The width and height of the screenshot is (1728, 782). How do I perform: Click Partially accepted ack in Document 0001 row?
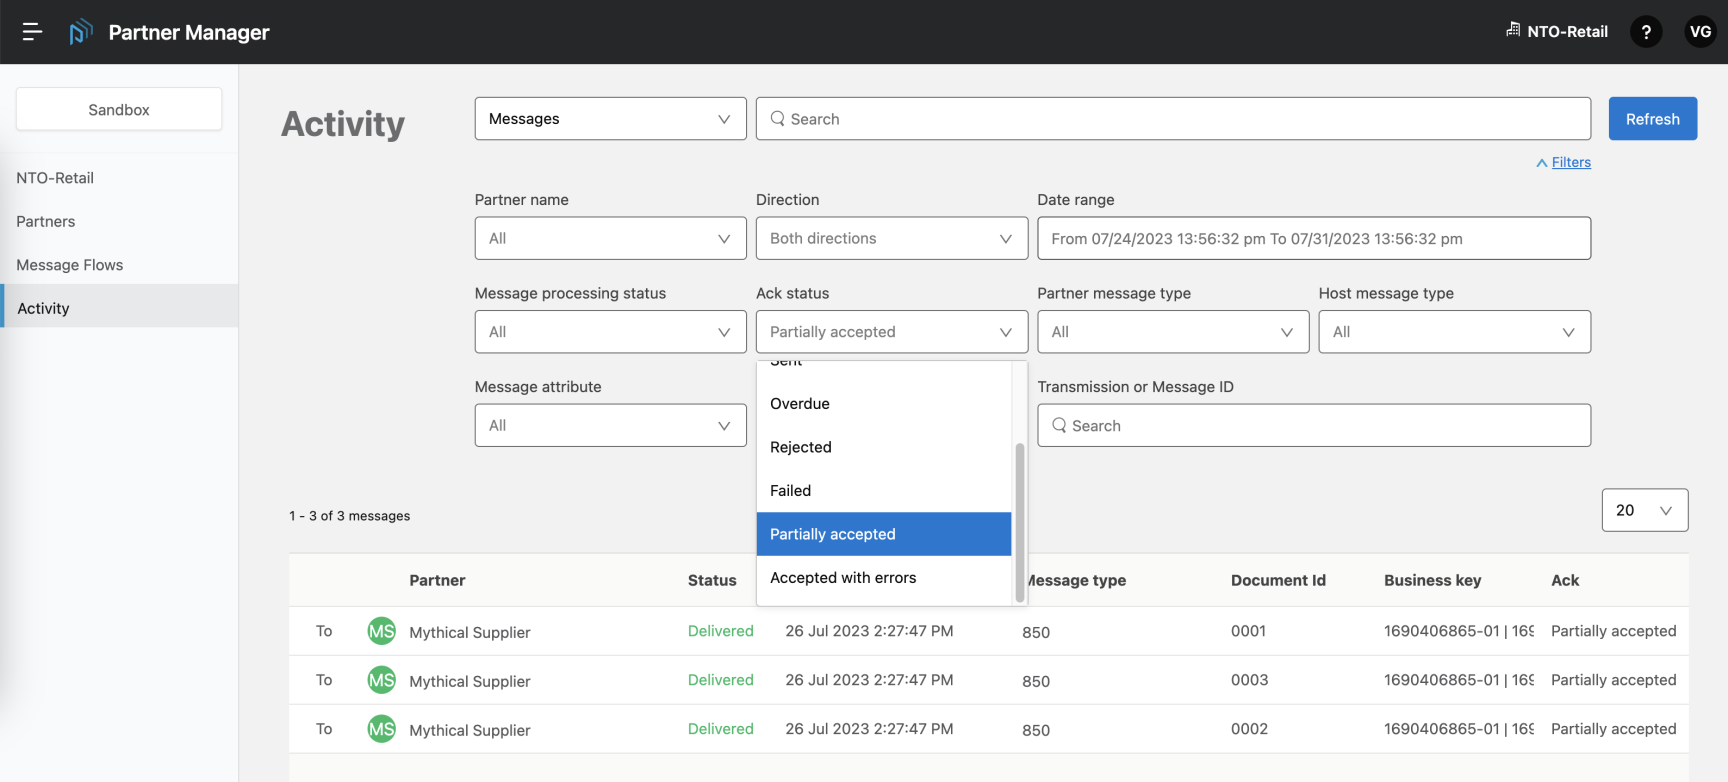pyautogui.click(x=1613, y=631)
